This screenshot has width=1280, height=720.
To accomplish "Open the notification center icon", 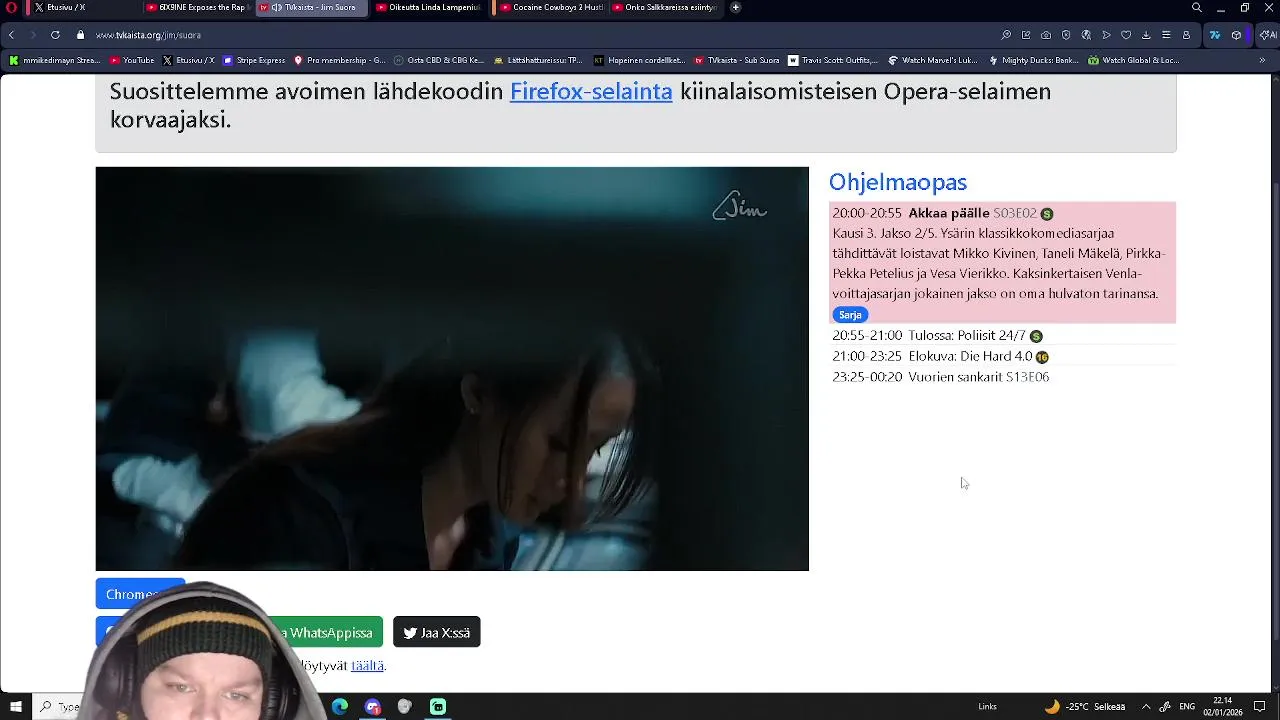I will click(1260, 707).
